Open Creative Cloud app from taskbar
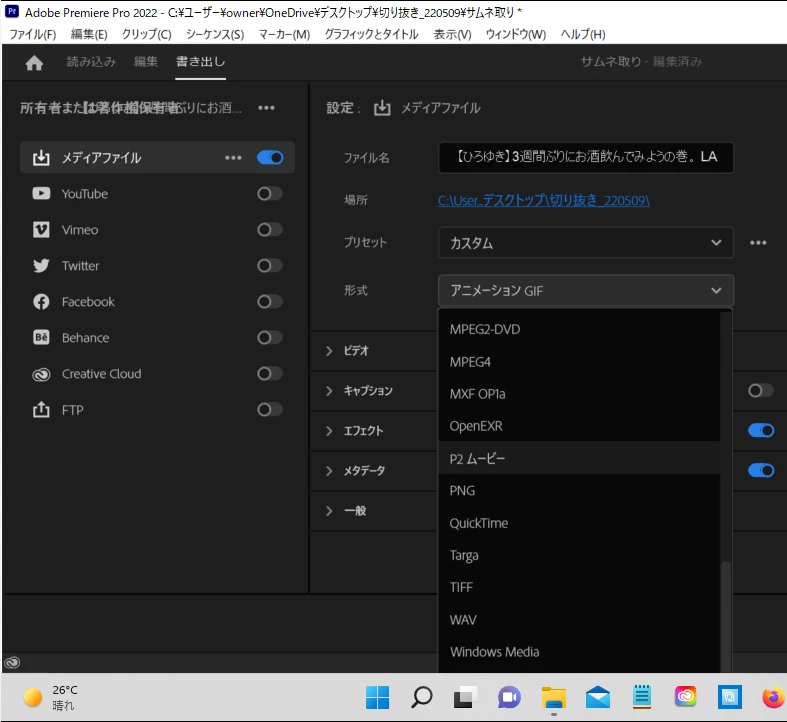Viewport: 787px width, 722px height. click(x=686, y=697)
